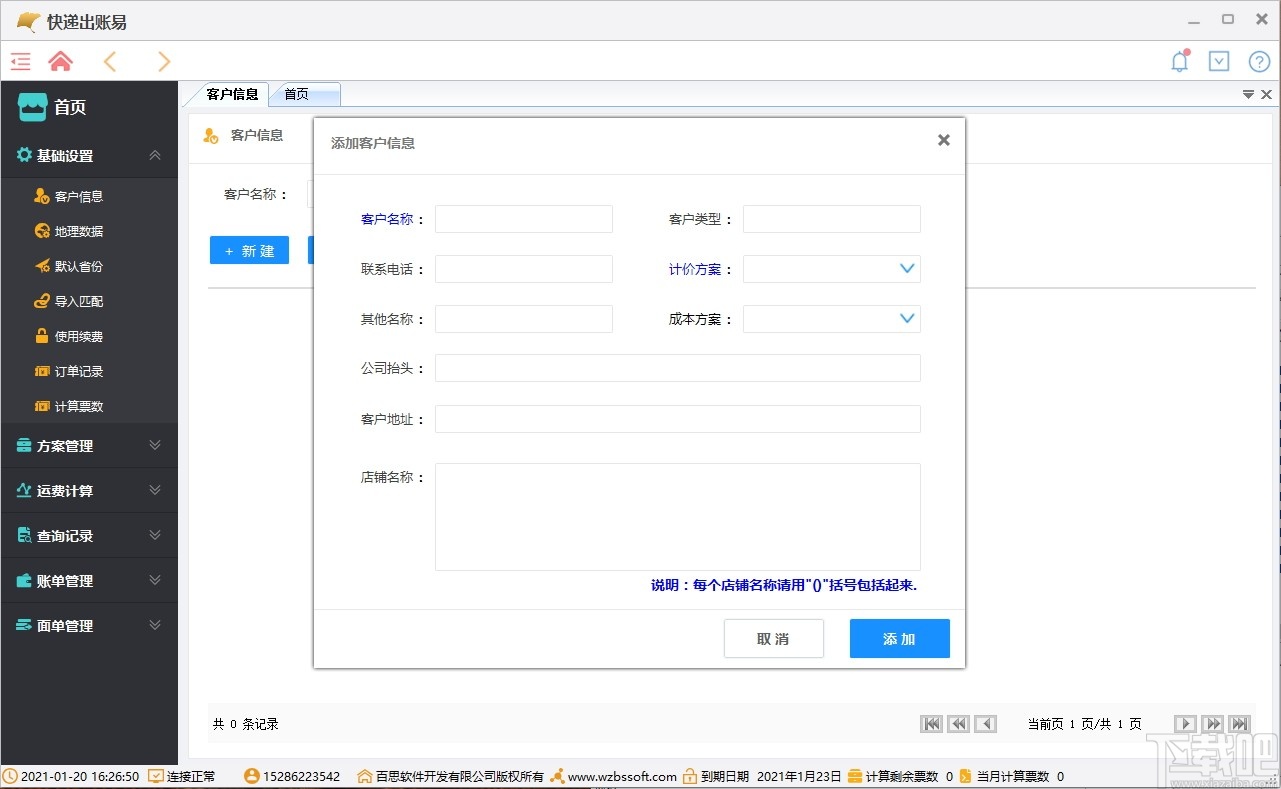
Task: Click the 连接正常 status indicator
Action: pyautogui.click(x=182, y=776)
